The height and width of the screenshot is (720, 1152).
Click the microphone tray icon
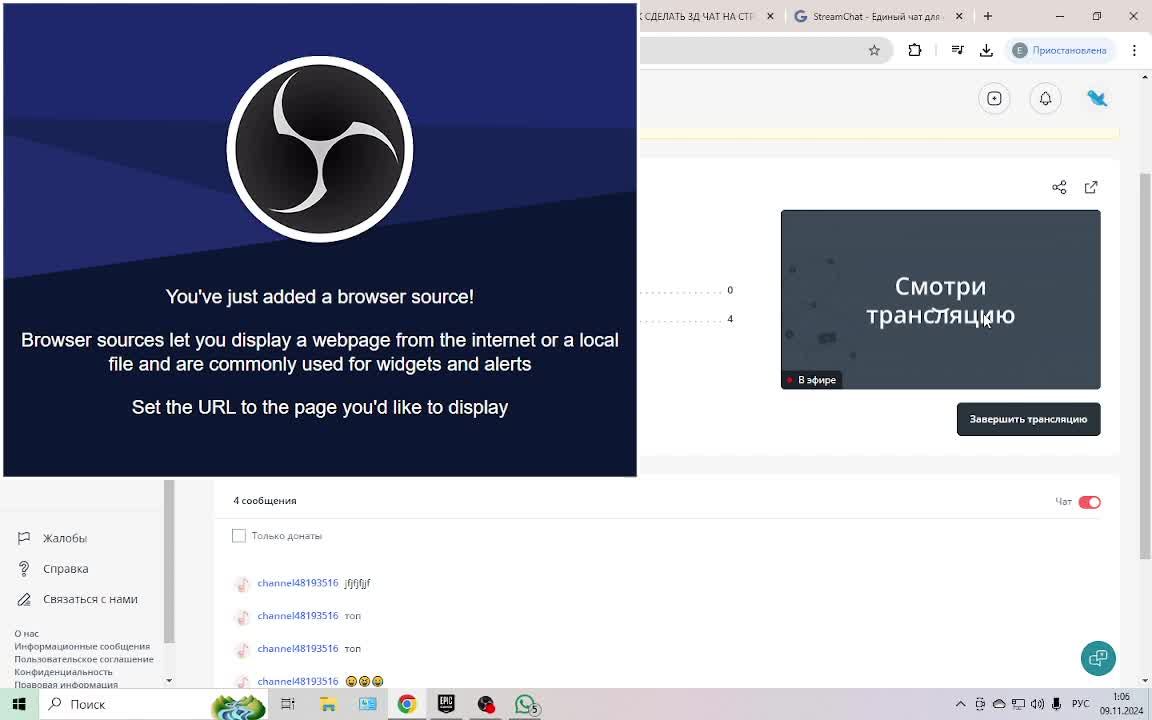tap(1056, 705)
